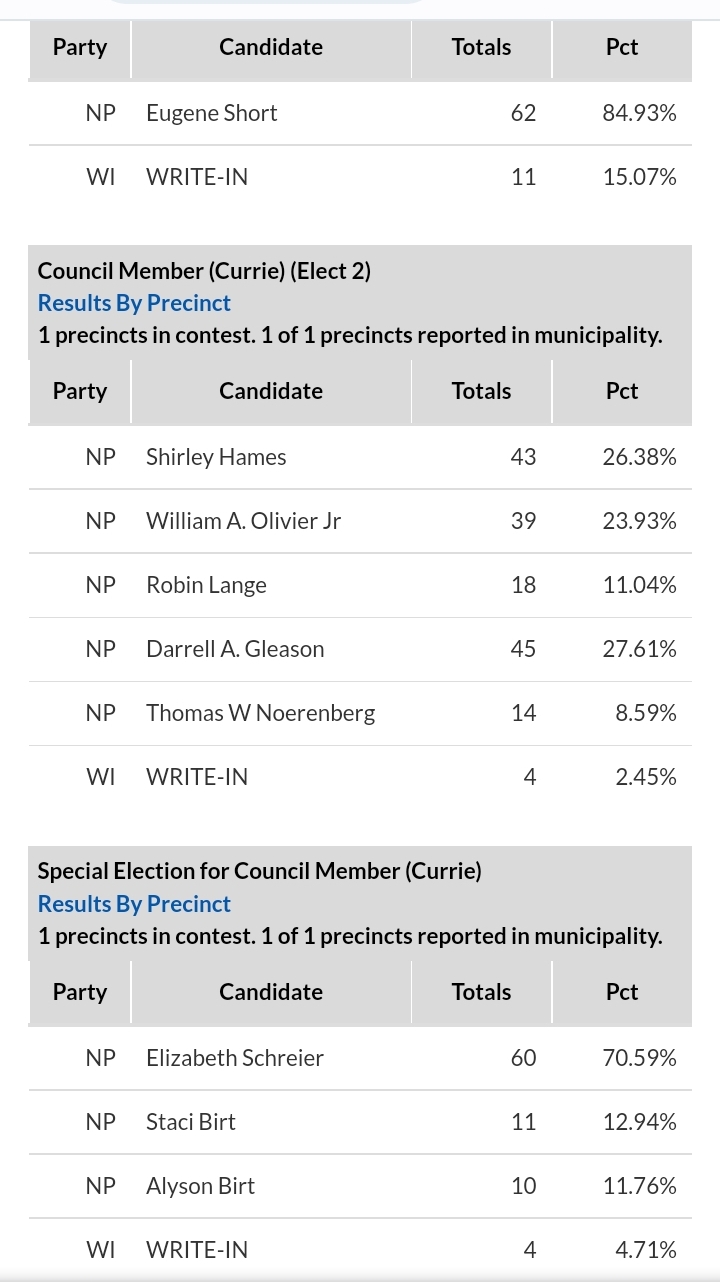Select candidate Eugene Short
720x1282 pixels.
[x=211, y=113]
